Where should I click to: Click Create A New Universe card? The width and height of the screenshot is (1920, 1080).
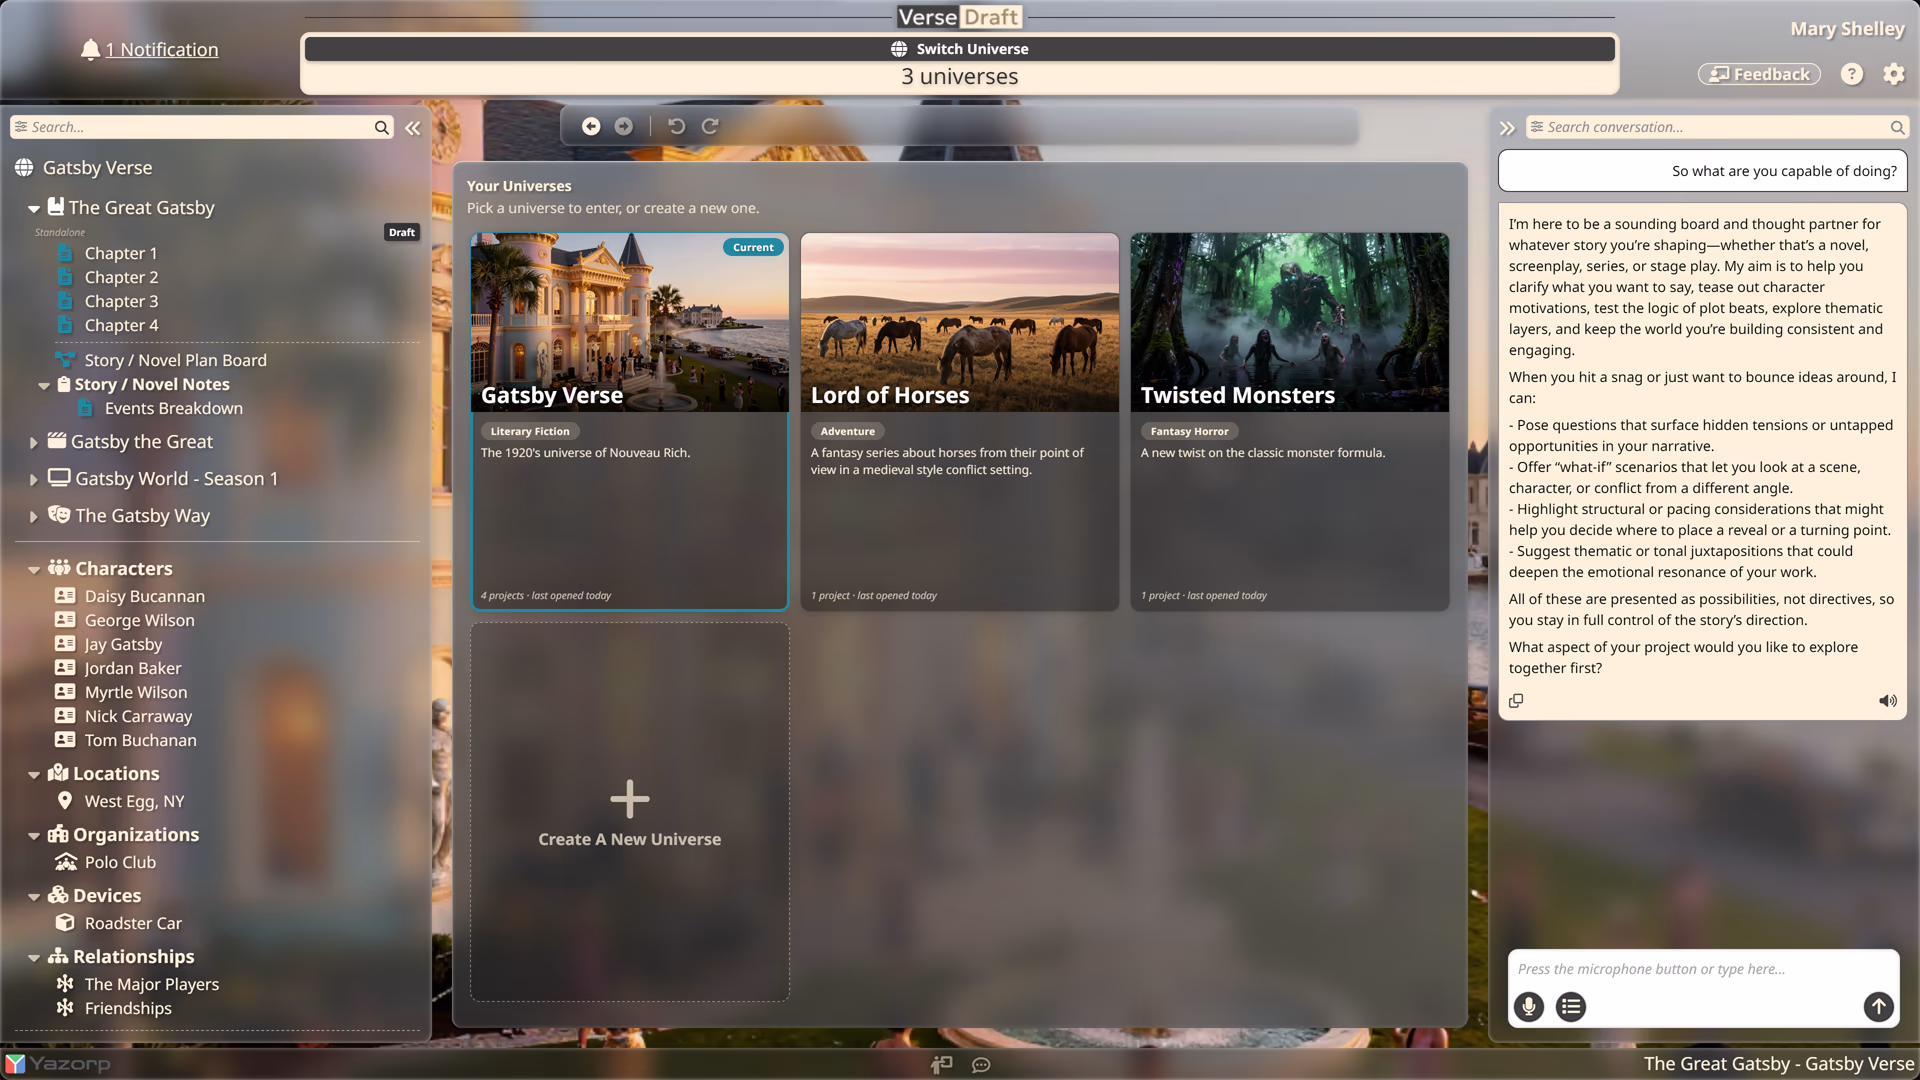(x=629, y=812)
